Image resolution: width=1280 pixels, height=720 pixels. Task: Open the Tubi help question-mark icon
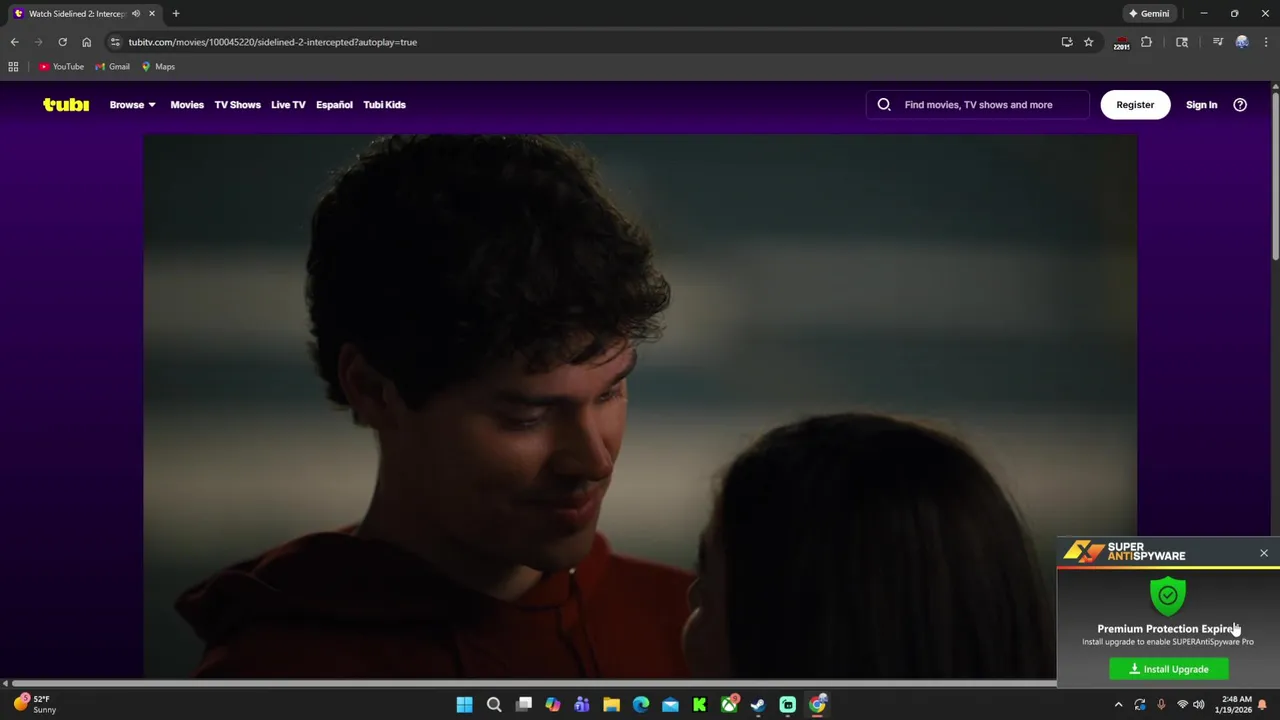pyautogui.click(x=1240, y=104)
